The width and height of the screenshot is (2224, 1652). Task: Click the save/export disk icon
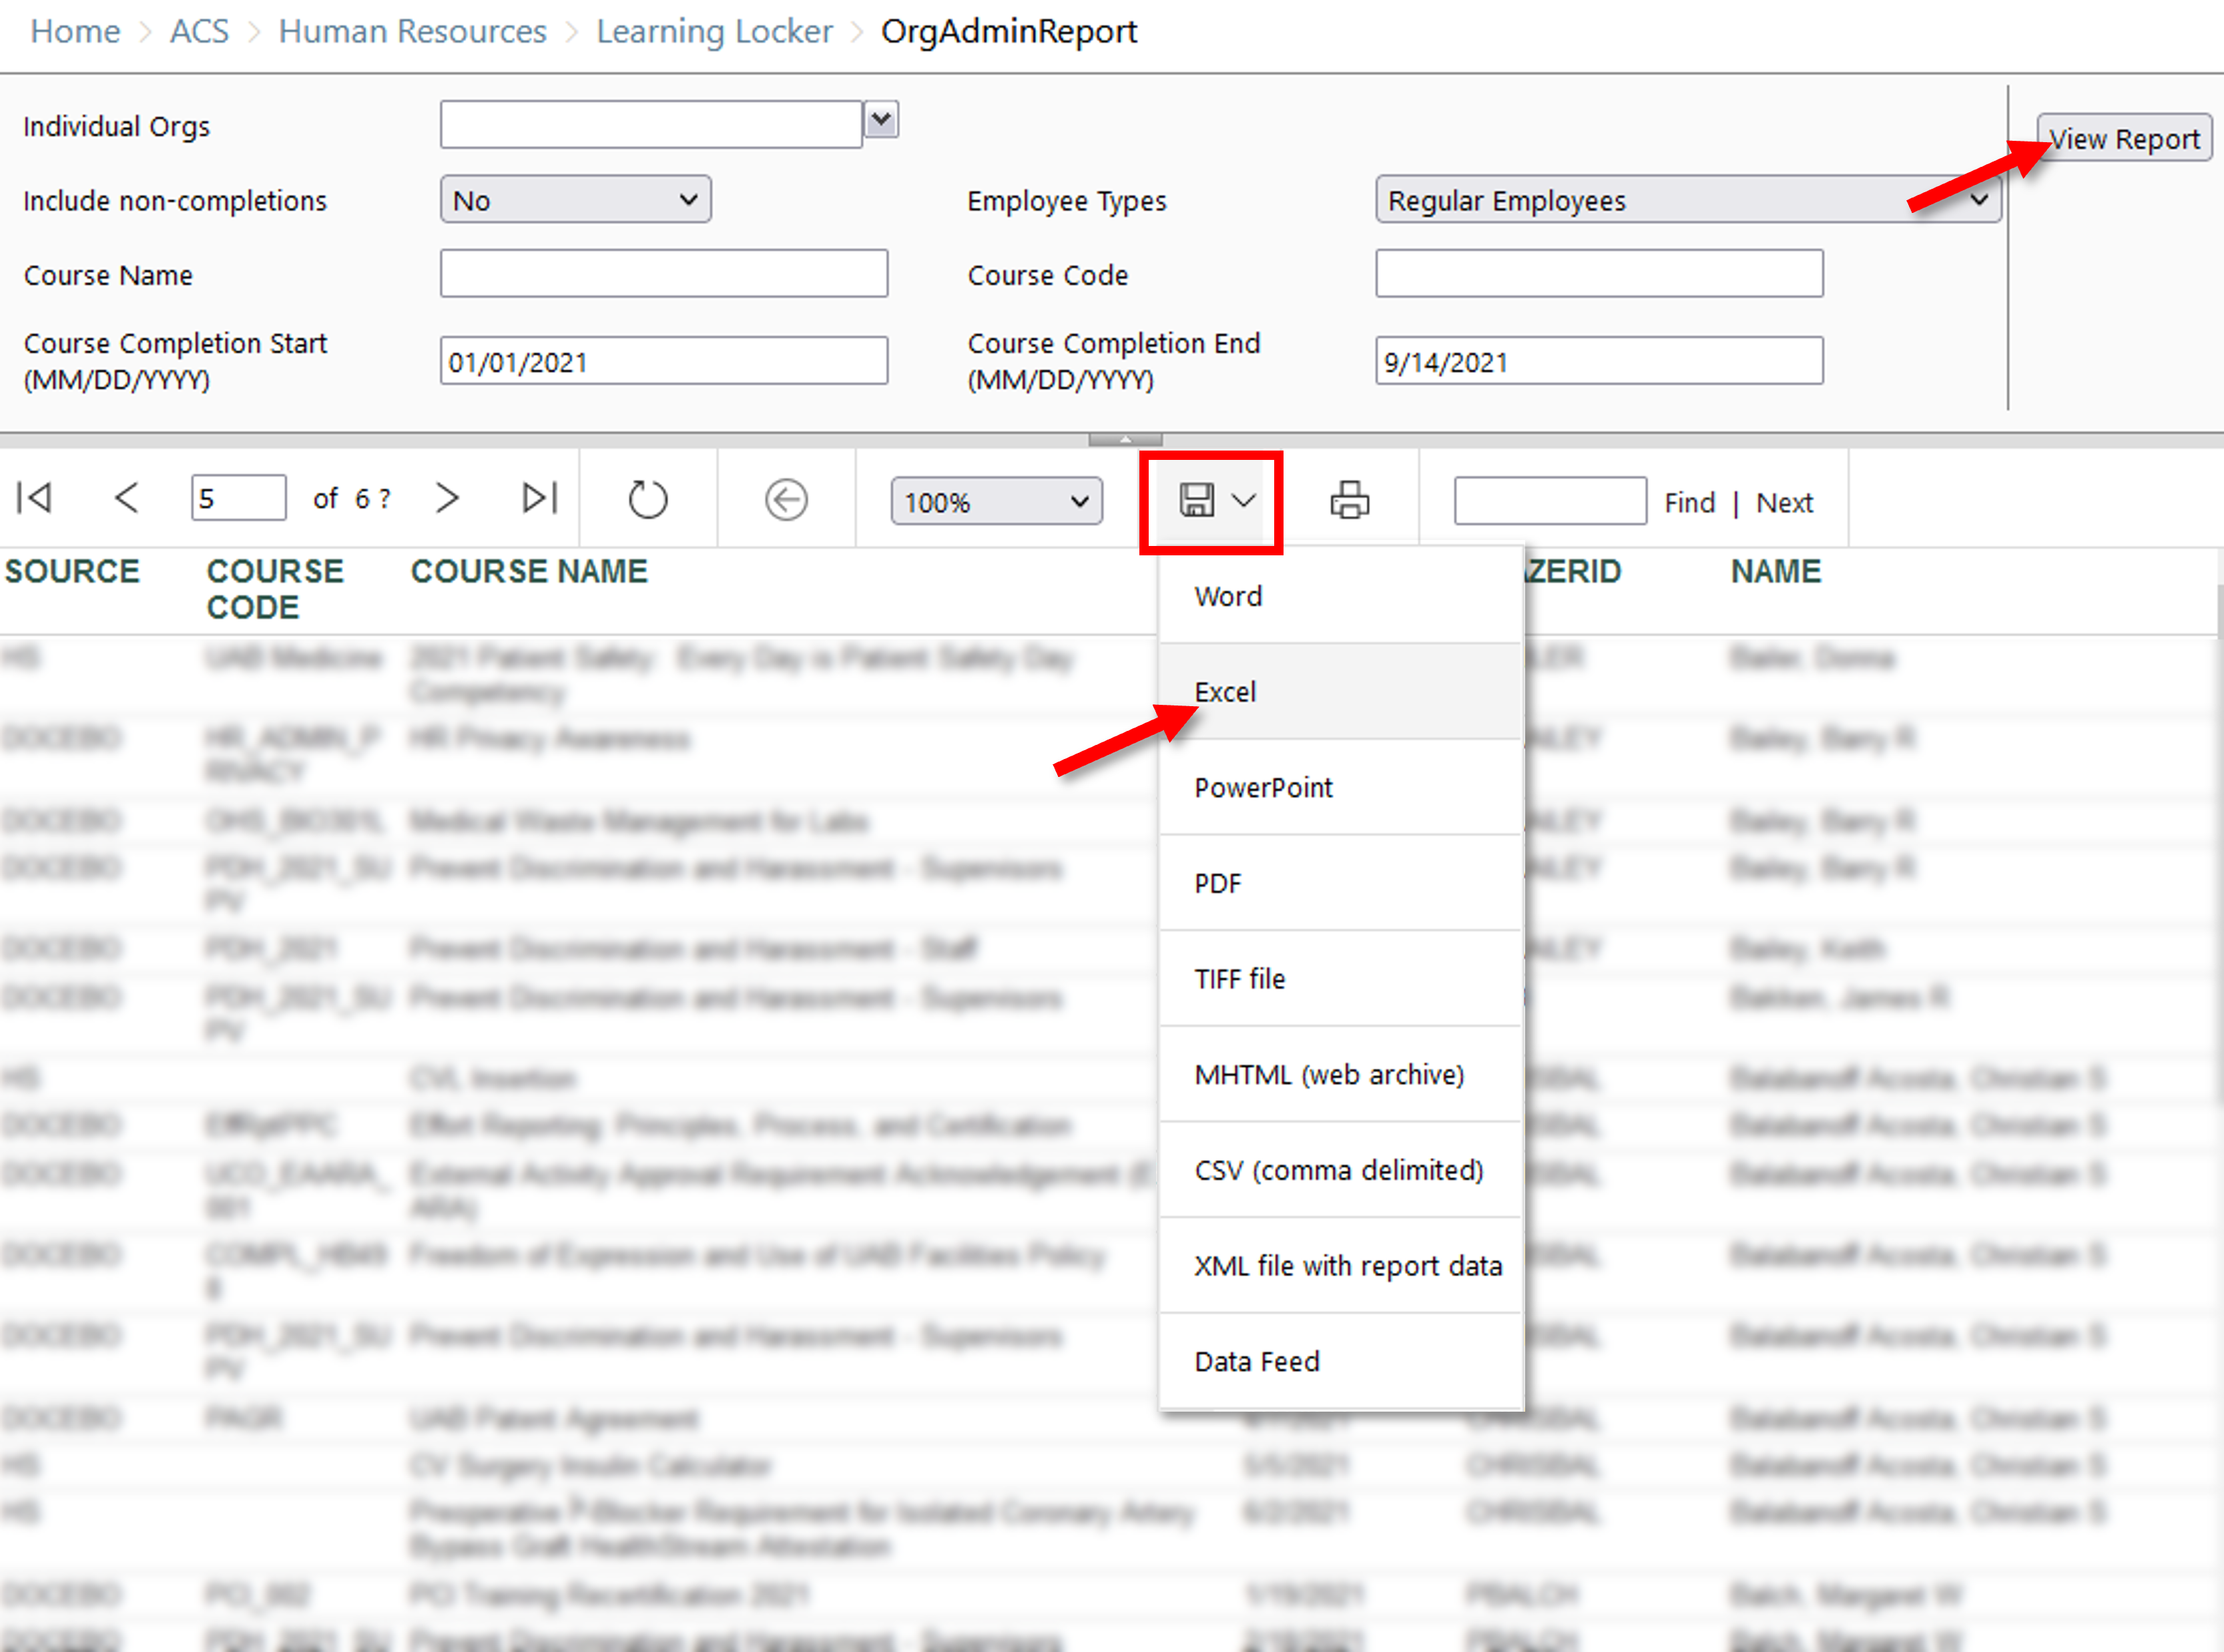[x=1197, y=500]
